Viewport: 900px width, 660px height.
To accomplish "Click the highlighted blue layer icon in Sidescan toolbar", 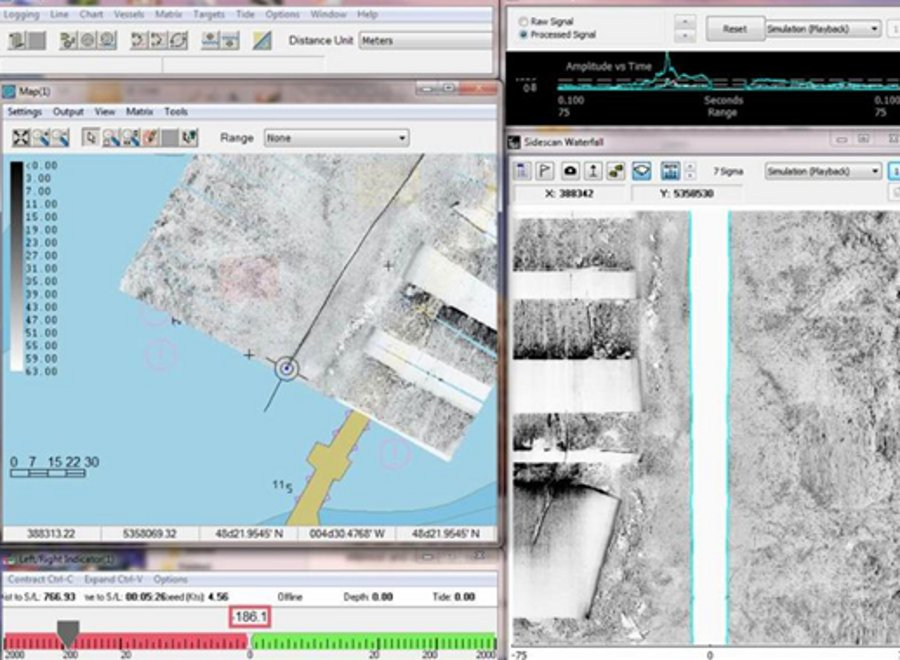I will coord(641,171).
